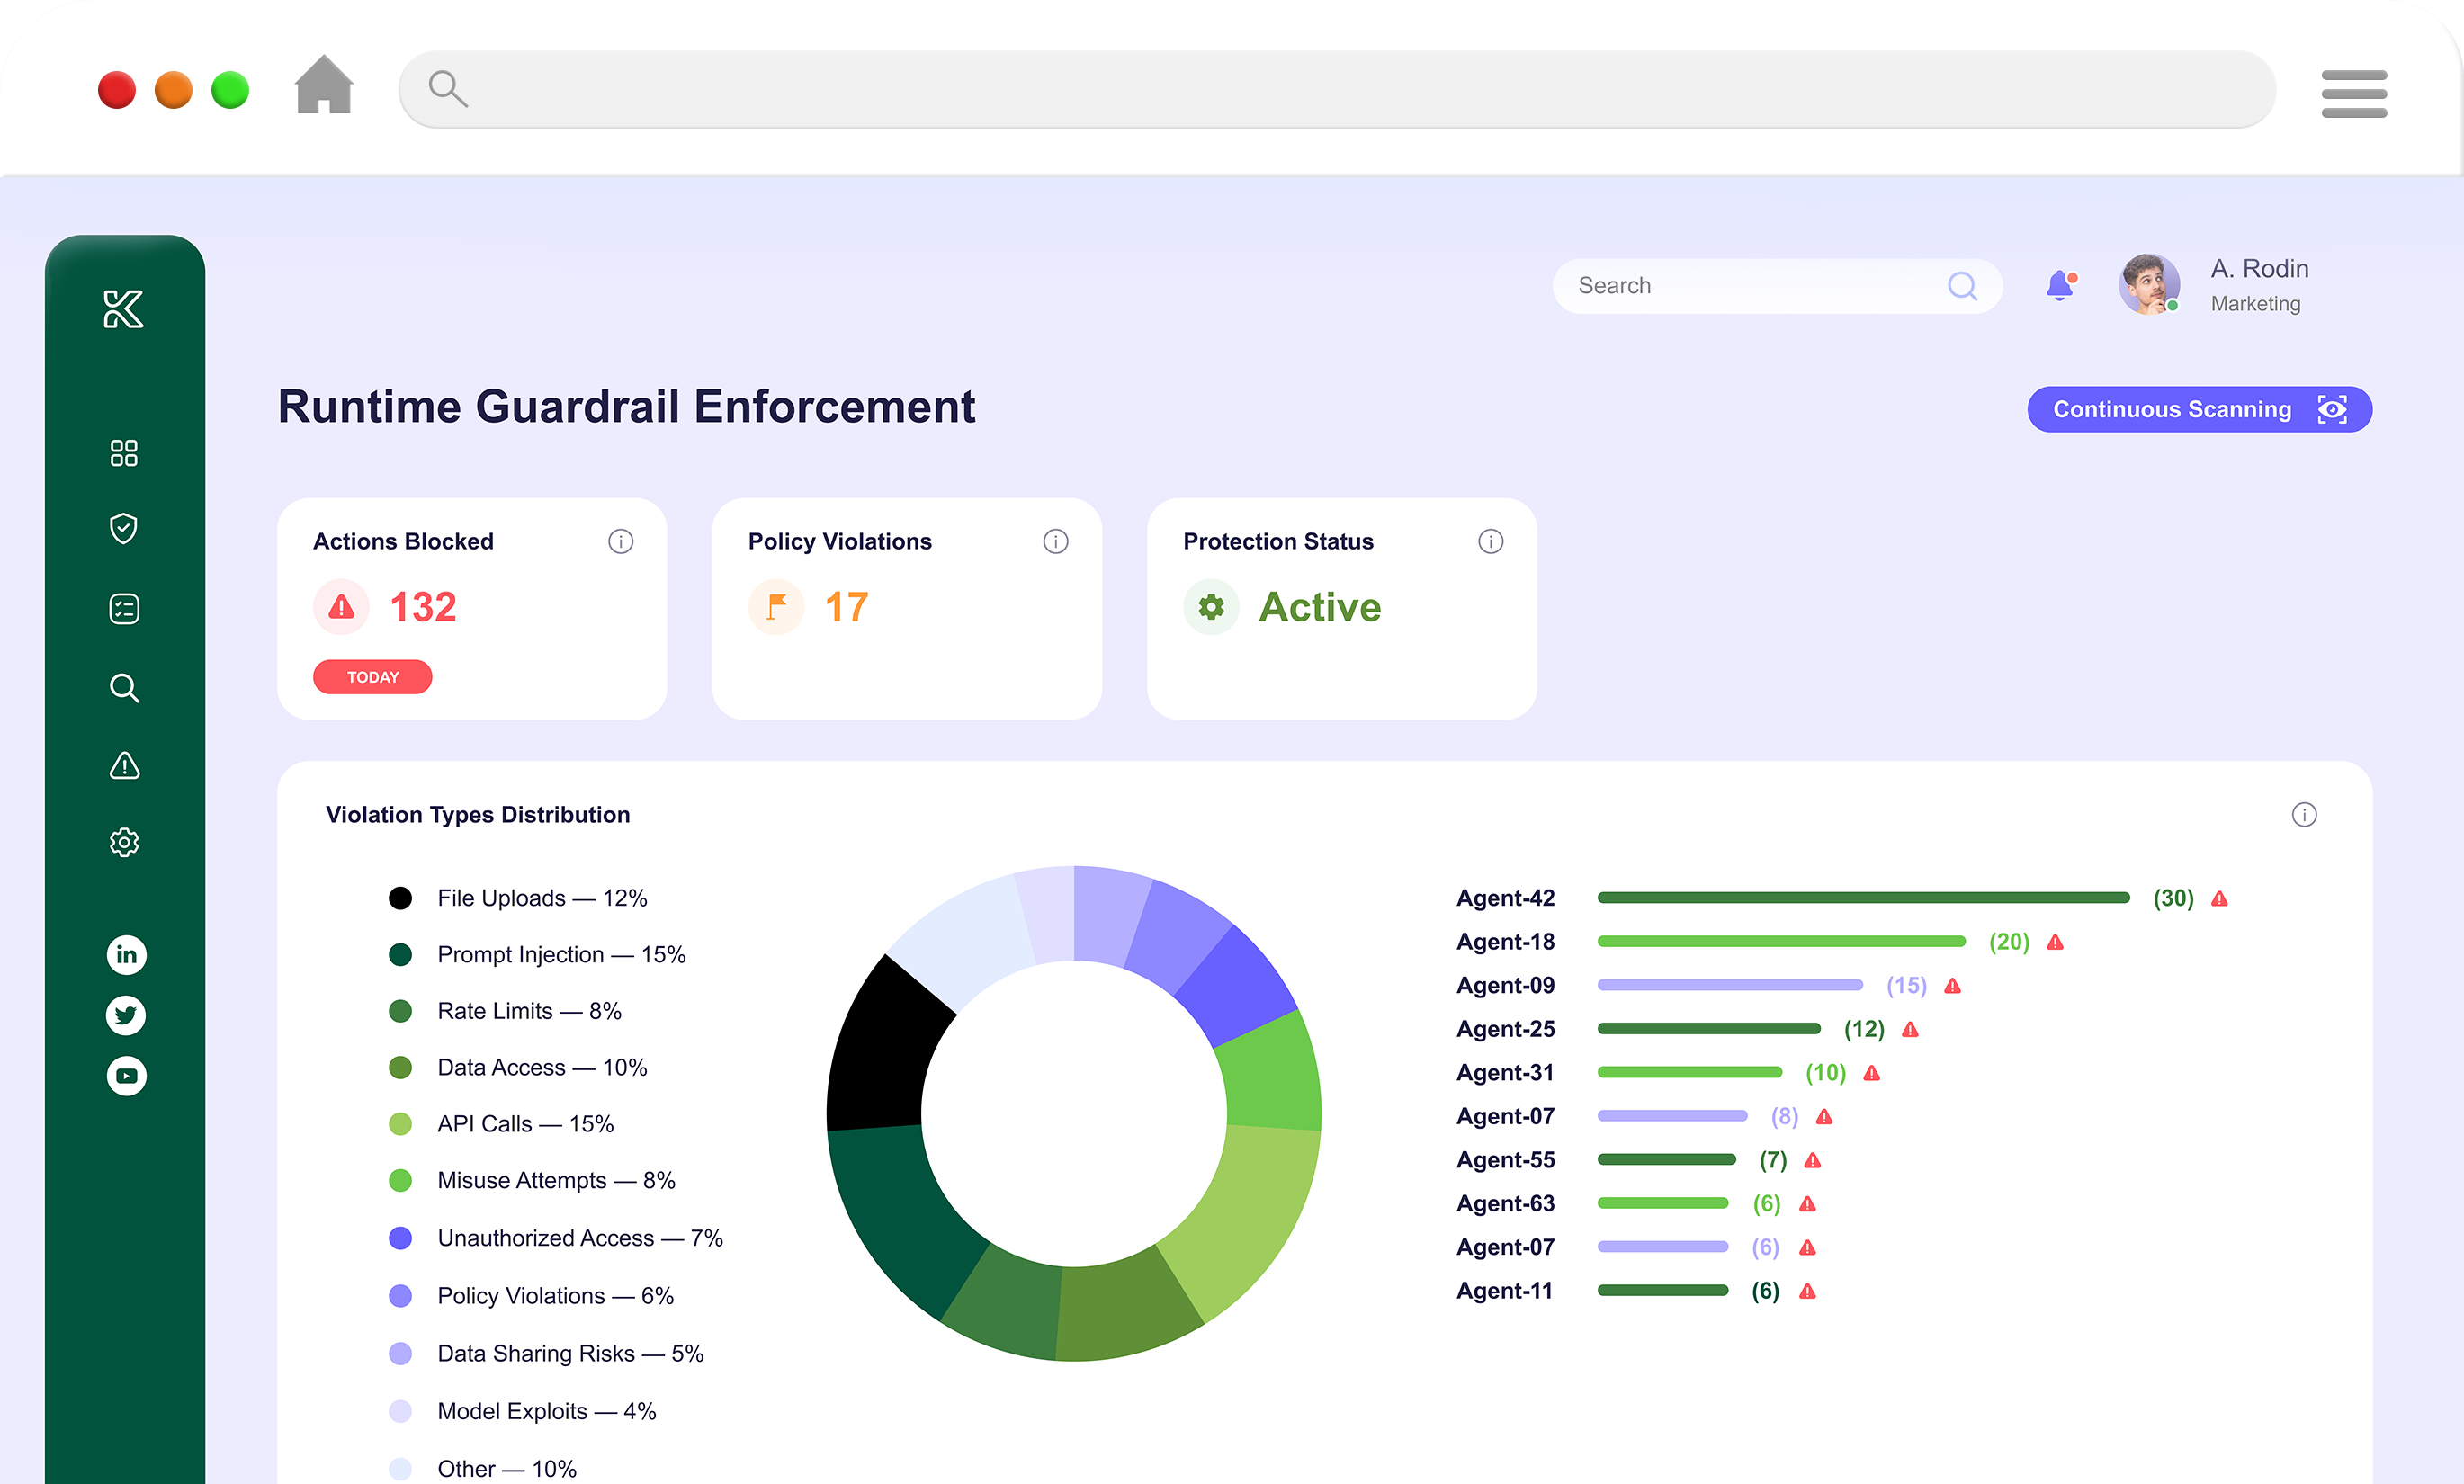Open A. Rodin profile avatar

click(x=2148, y=284)
